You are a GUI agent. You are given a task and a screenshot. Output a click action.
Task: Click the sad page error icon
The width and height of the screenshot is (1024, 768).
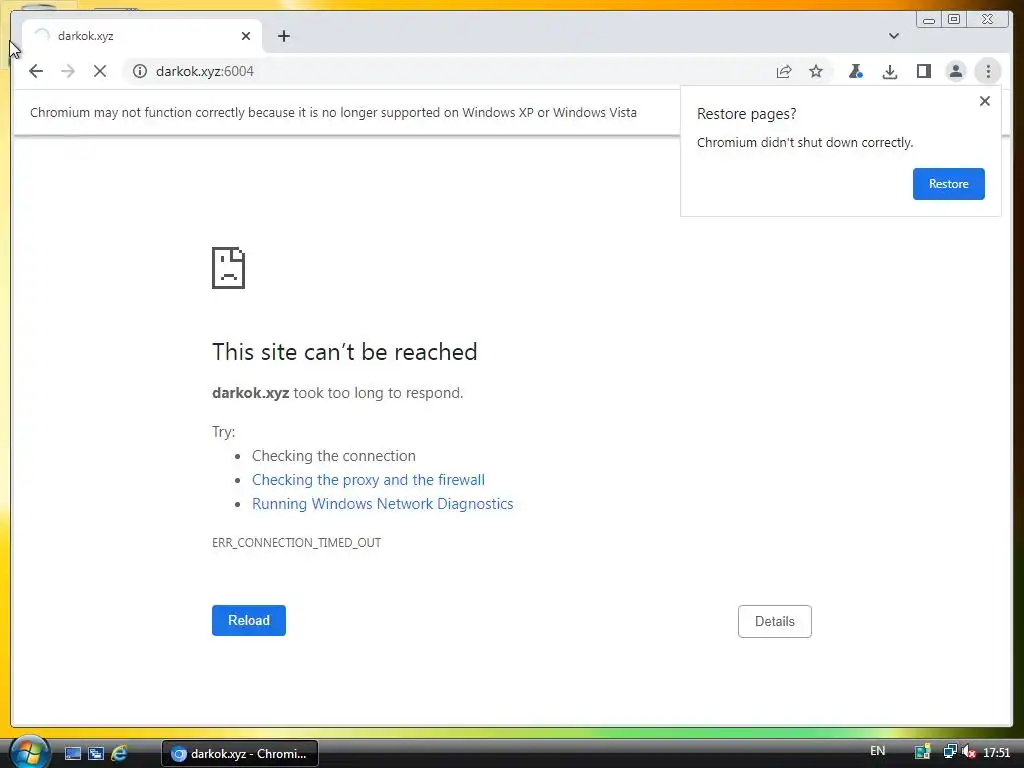pyautogui.click(x=229, y=268)
